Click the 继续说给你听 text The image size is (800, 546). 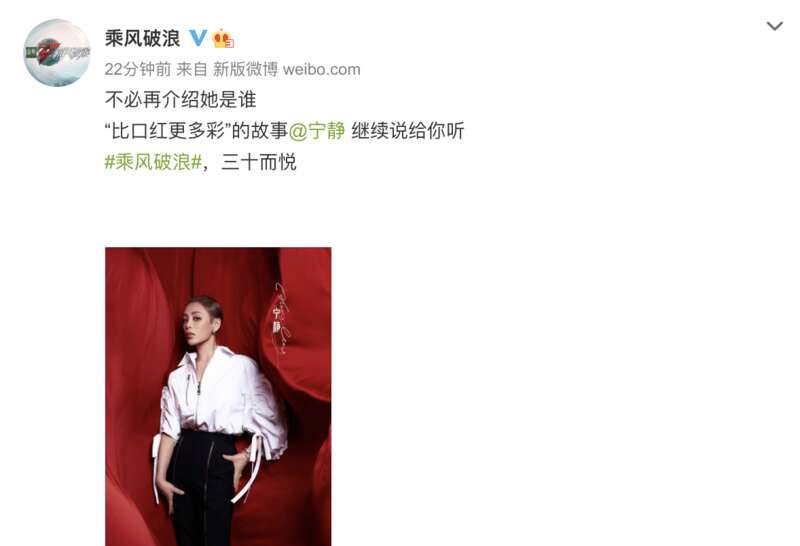pyautogui.click(x=408, y=131)
